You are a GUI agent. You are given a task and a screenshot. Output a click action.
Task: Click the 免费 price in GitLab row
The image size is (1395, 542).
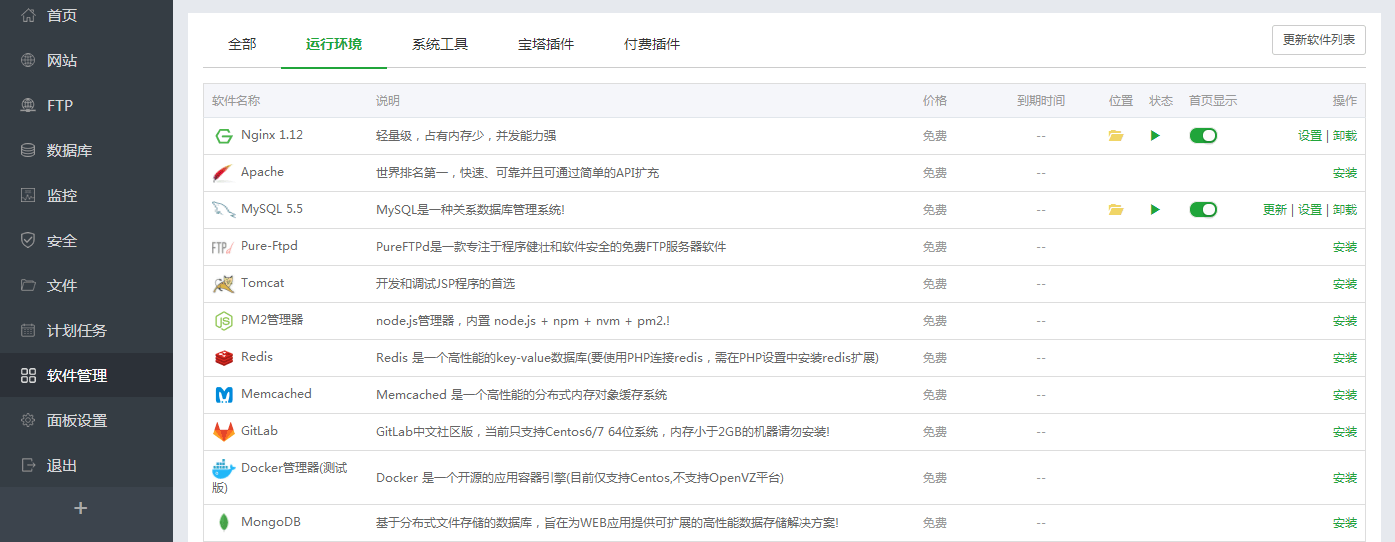pos(935,432)
